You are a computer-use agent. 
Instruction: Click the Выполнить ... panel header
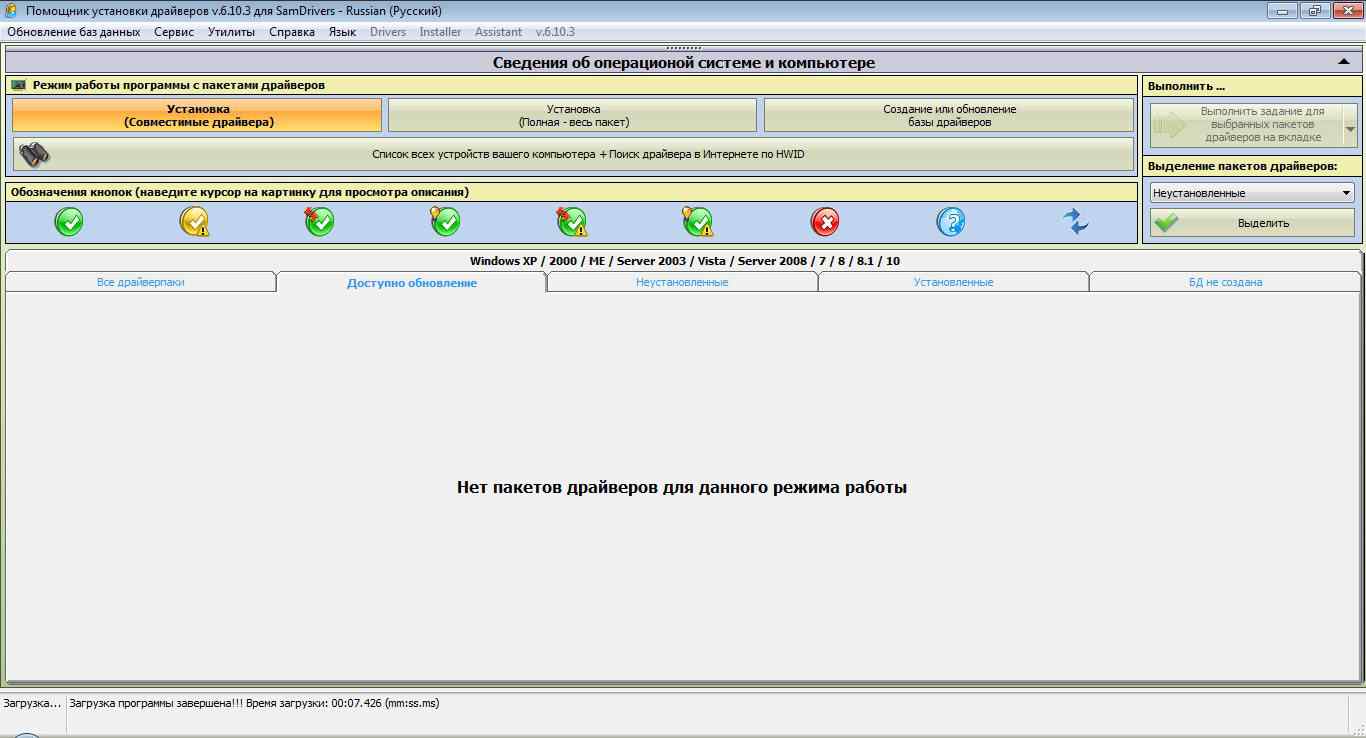[1252, 86]
